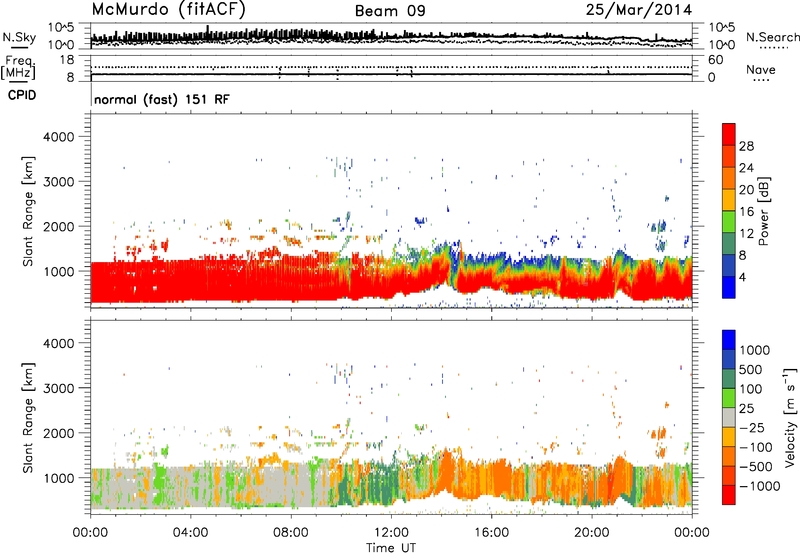
Task: Click the '4000' tick on the power panel axis
Action: [59, 137]
